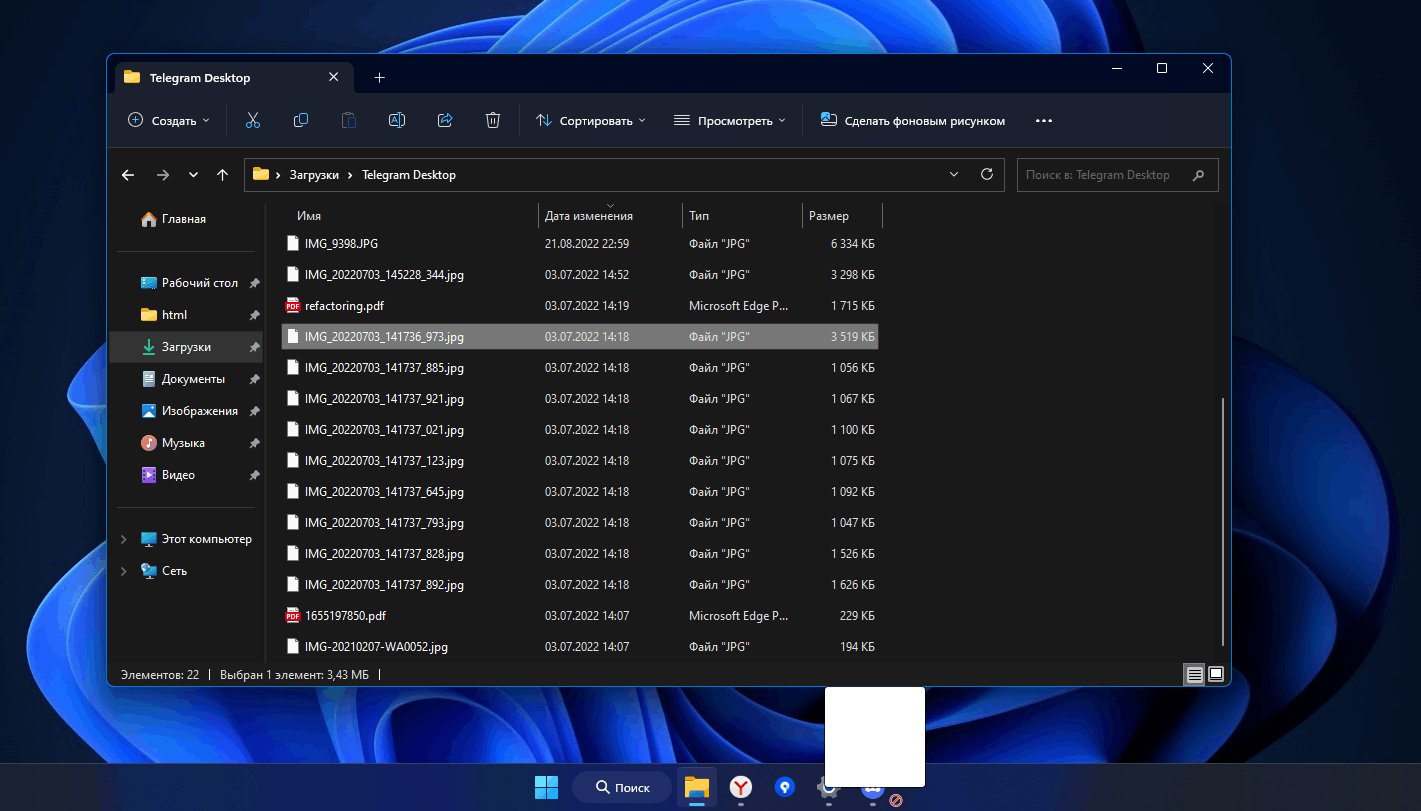Click the file icon of IMG_9398.JPG
This screenshot has width=1421, height=811.
(x=293, y=243)
